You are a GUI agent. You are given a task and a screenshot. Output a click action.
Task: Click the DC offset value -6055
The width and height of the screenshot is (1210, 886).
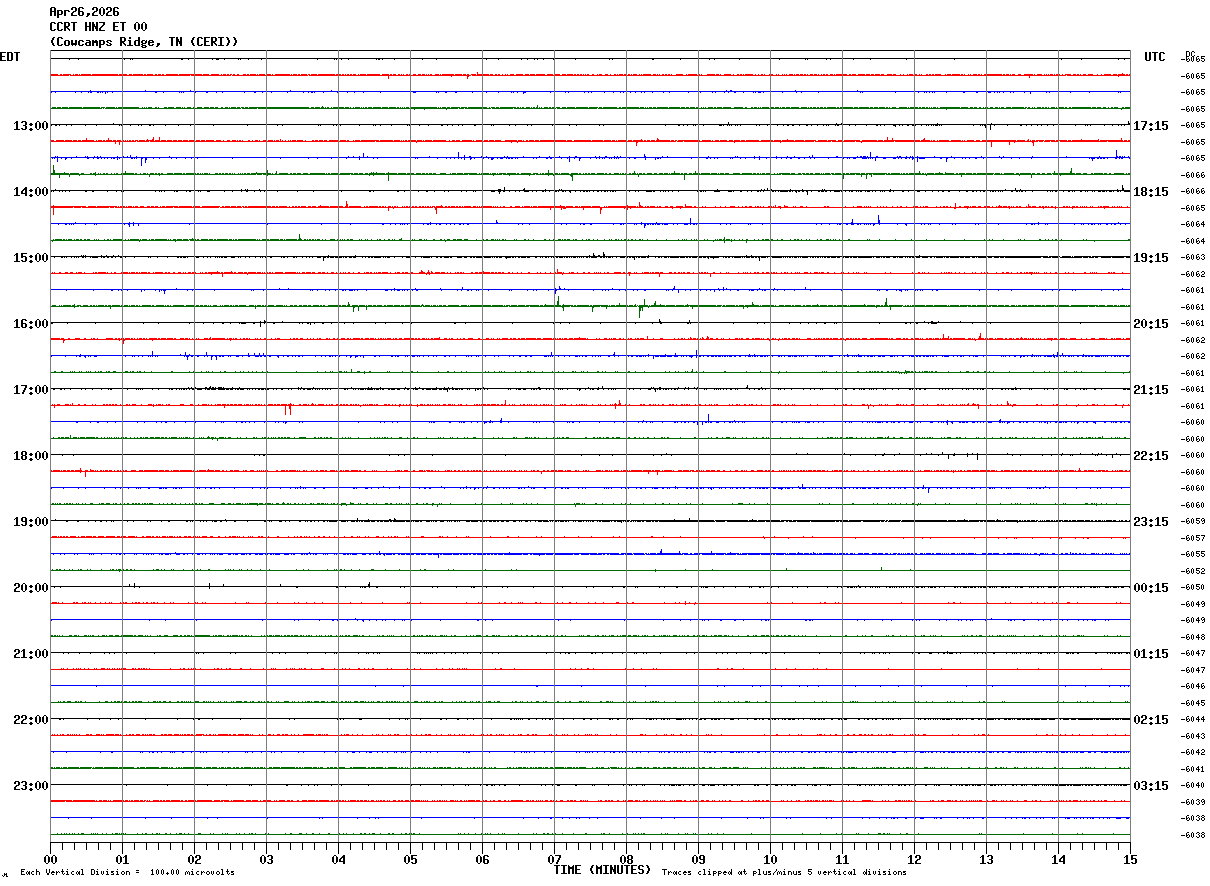pyautogui.click(x=1193, y=554)
